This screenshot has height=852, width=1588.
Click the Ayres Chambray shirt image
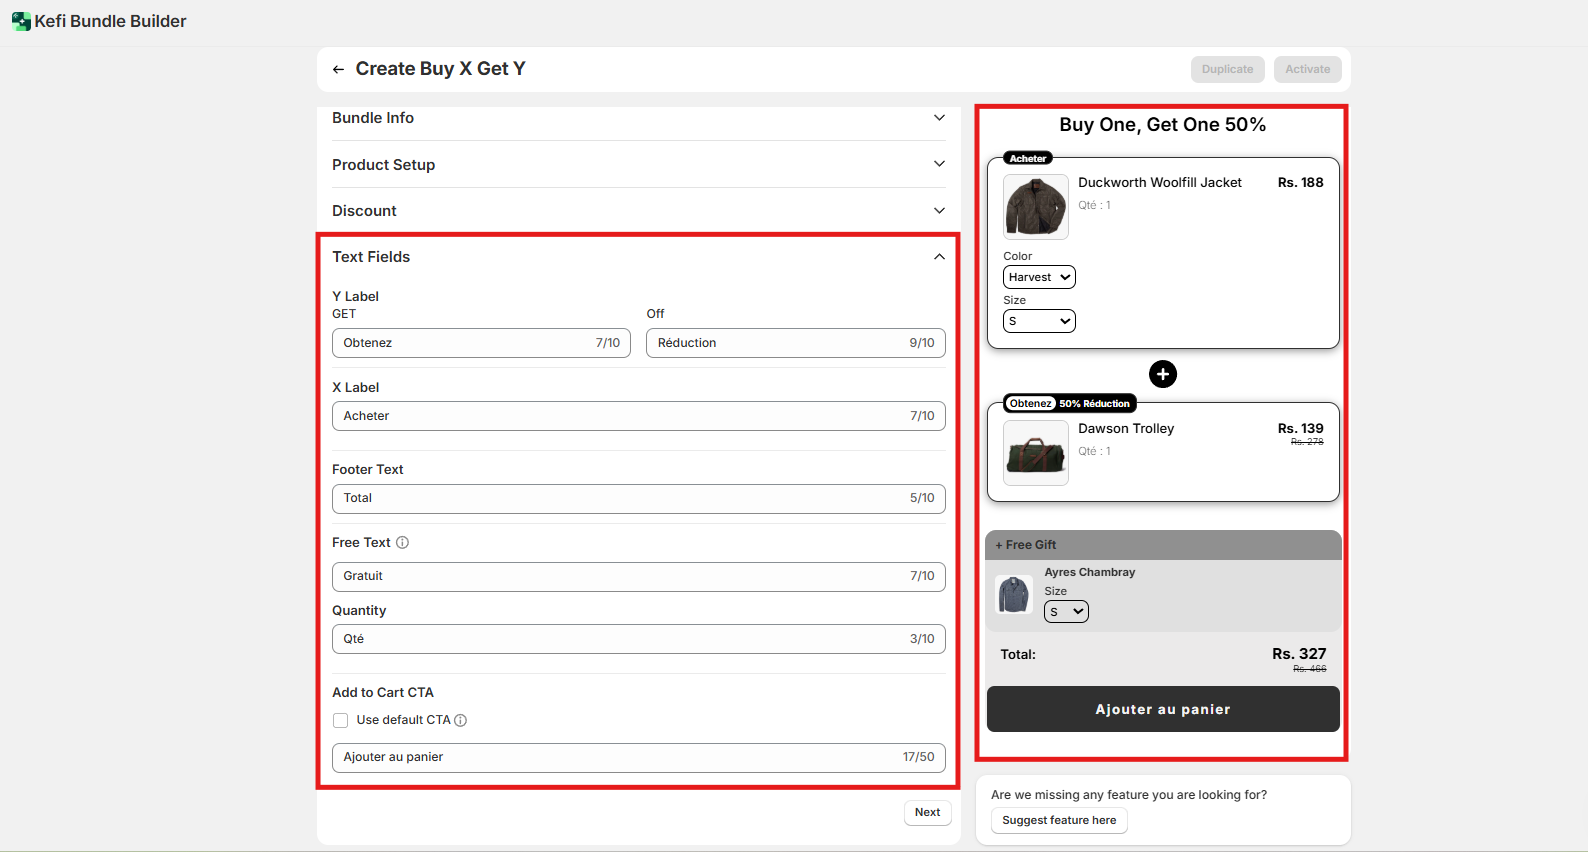1014,594
